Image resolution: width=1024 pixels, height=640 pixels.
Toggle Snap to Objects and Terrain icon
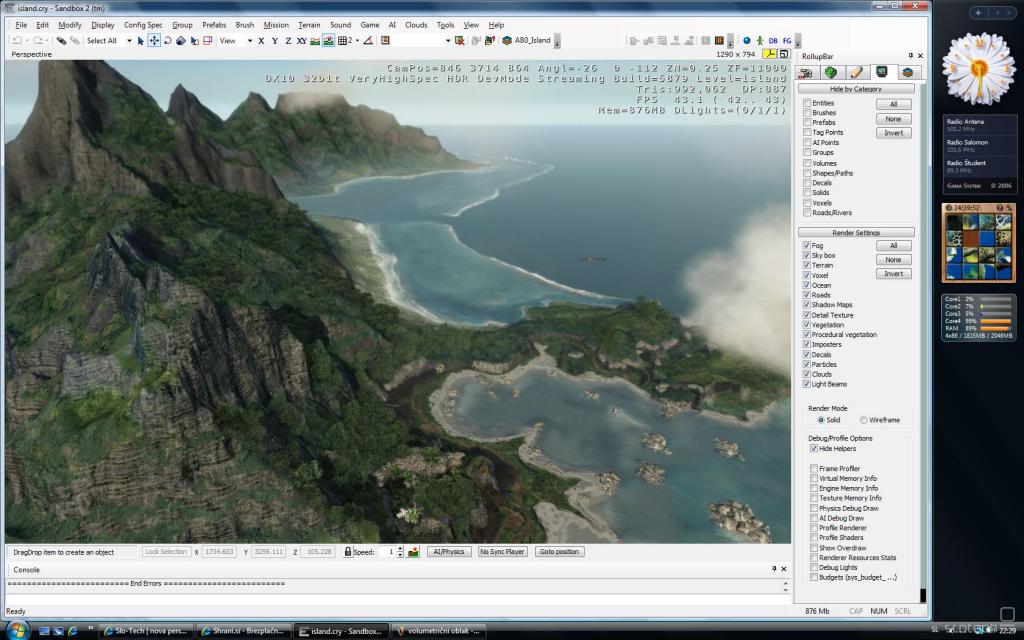point(328,40)
